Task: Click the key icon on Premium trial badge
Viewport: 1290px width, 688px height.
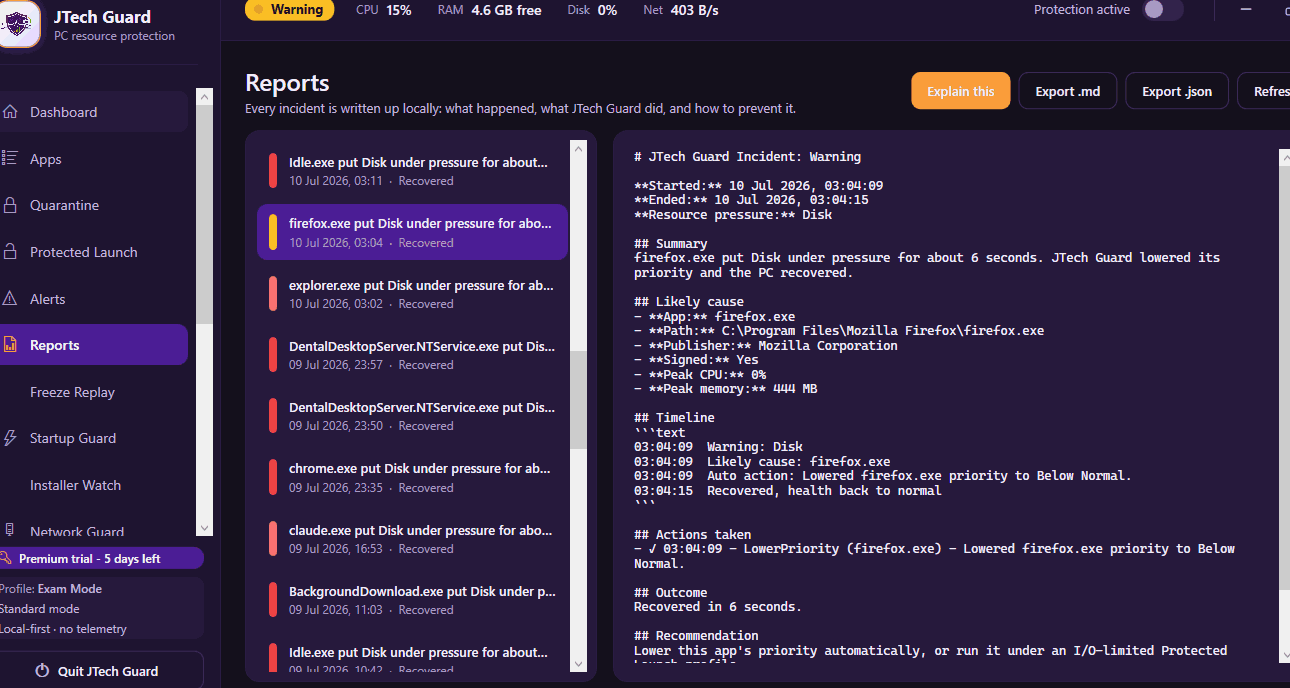Action: 7,558
